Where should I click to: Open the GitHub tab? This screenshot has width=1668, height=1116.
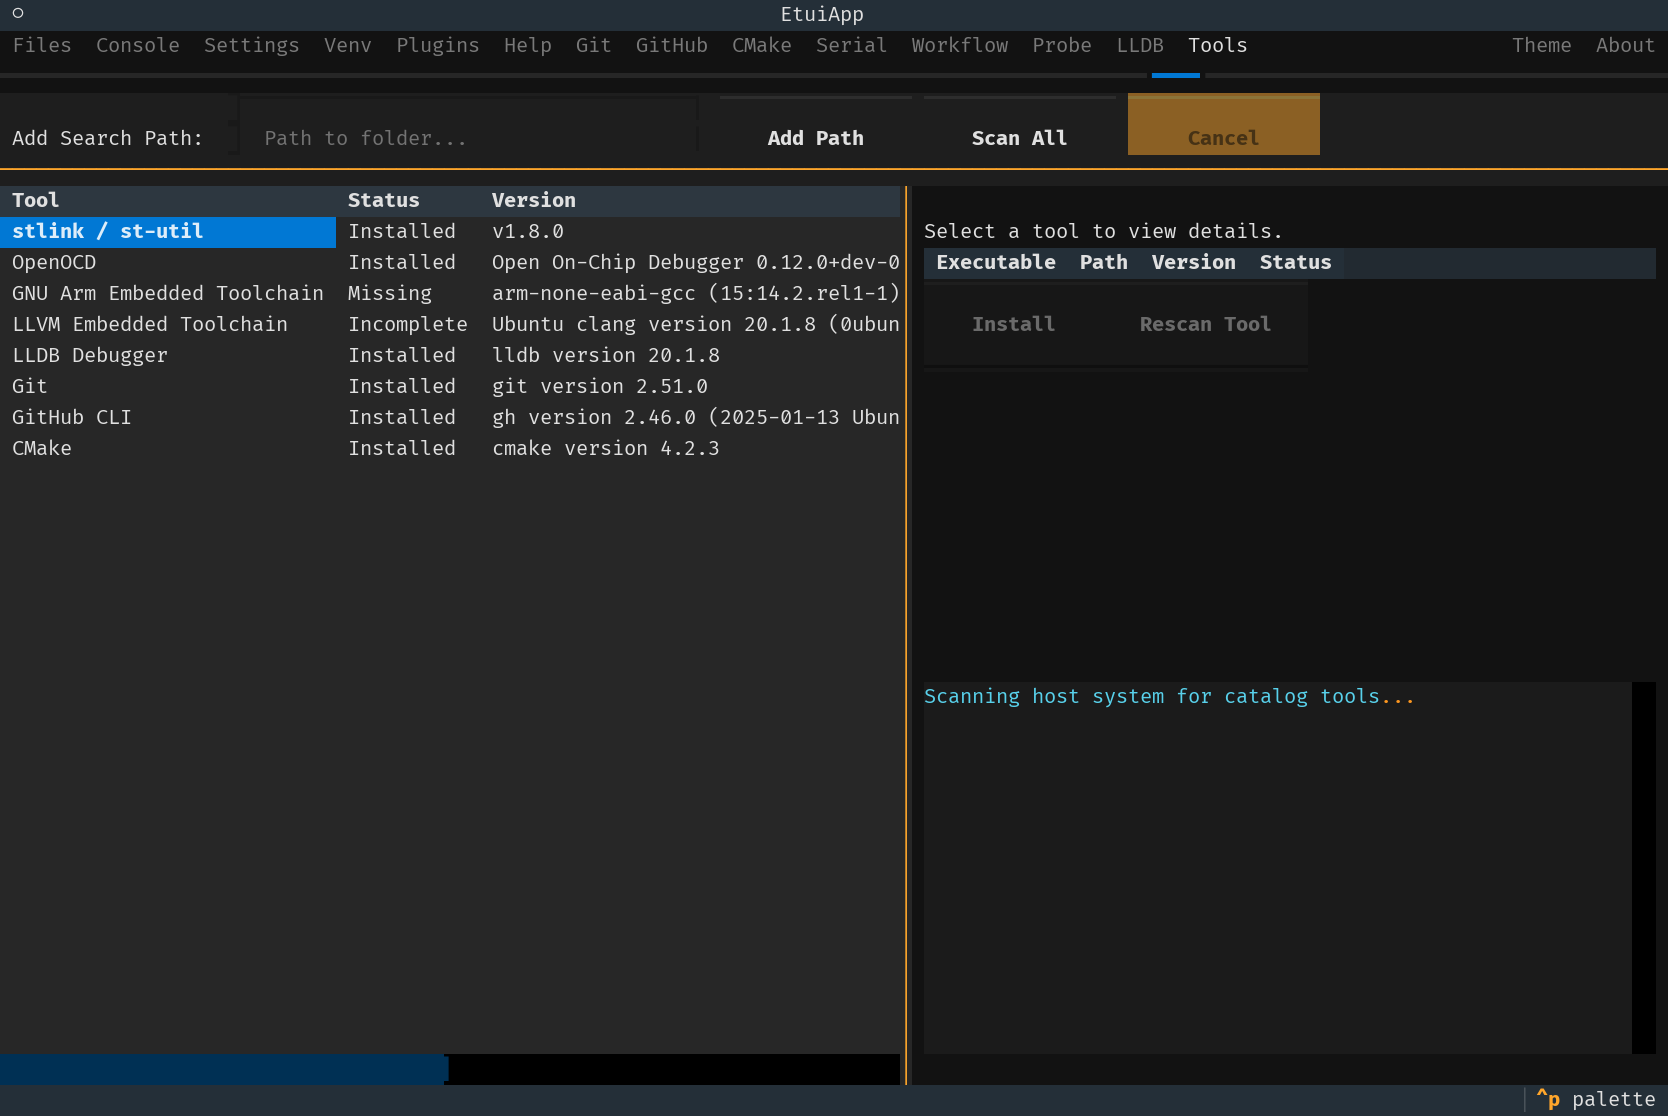(x=672, y=45)
